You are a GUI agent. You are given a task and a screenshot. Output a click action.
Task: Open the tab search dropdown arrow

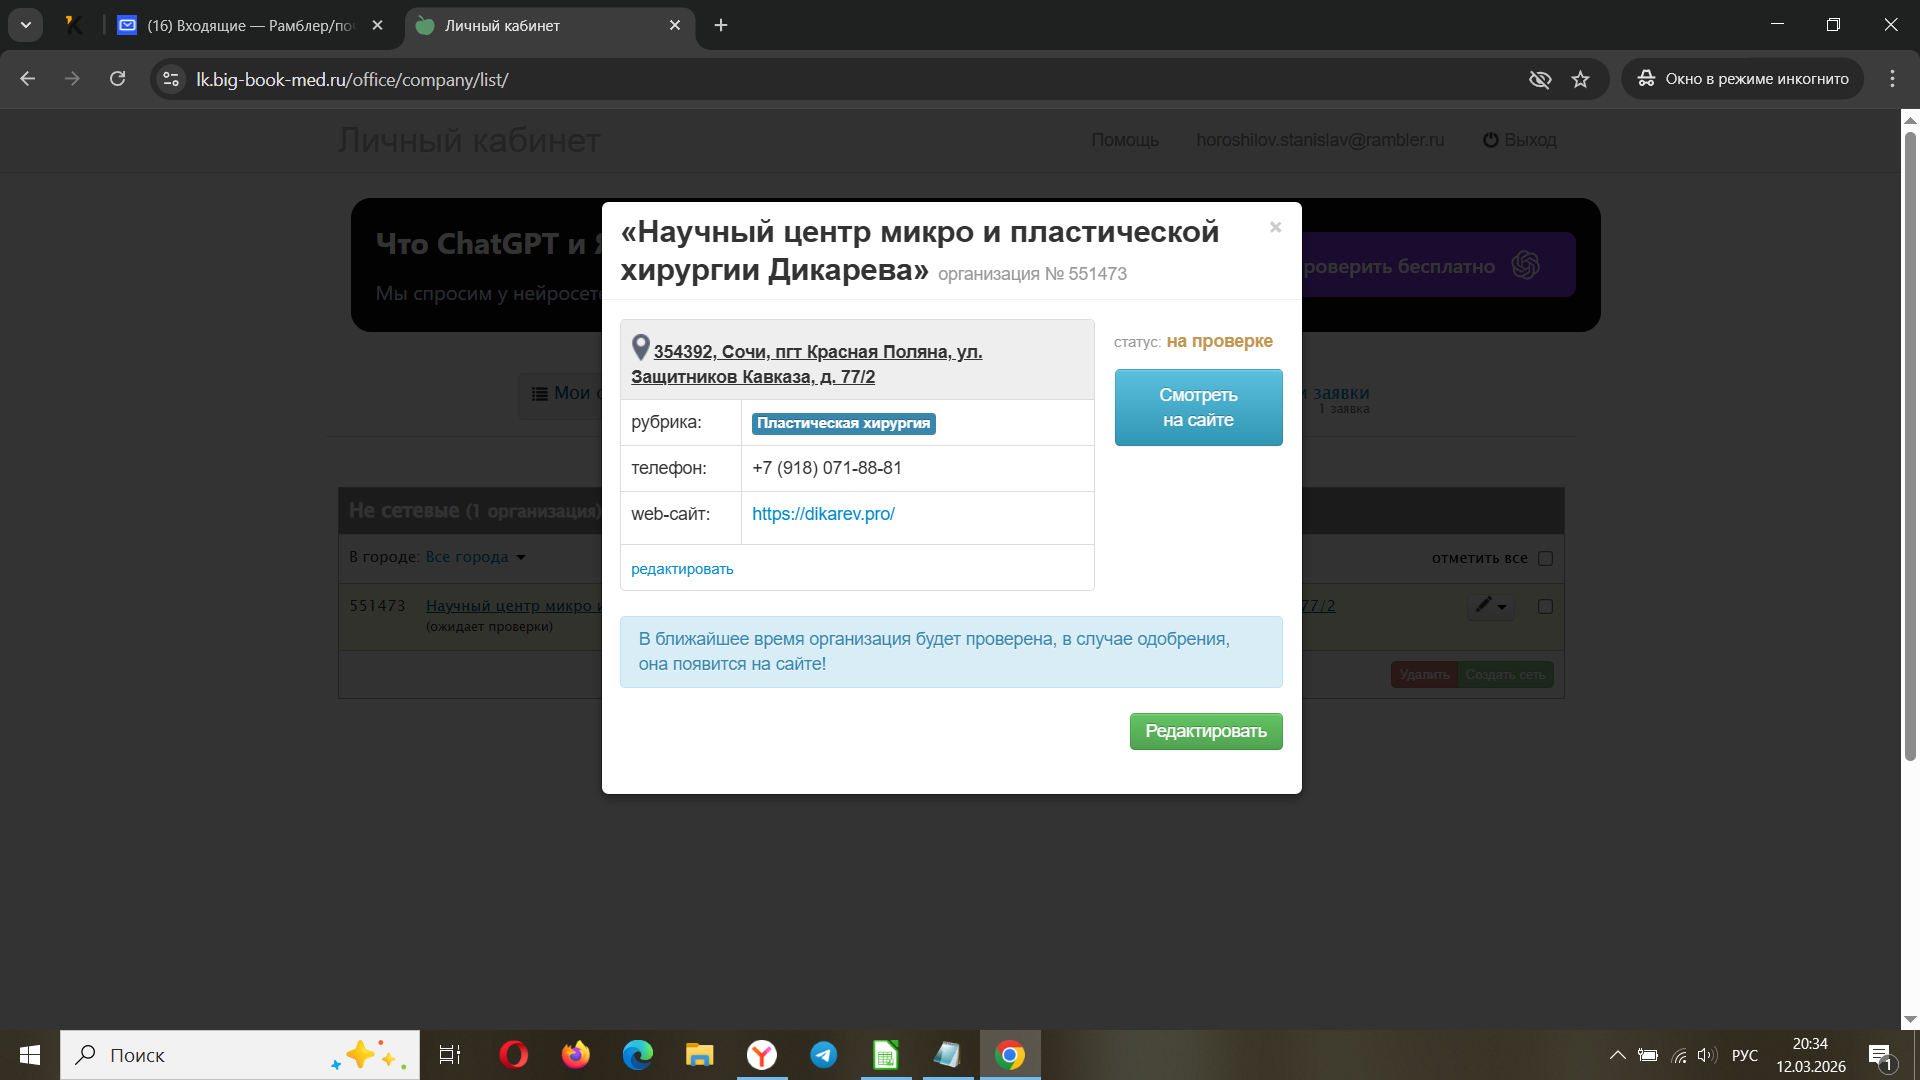coord(26,25)
